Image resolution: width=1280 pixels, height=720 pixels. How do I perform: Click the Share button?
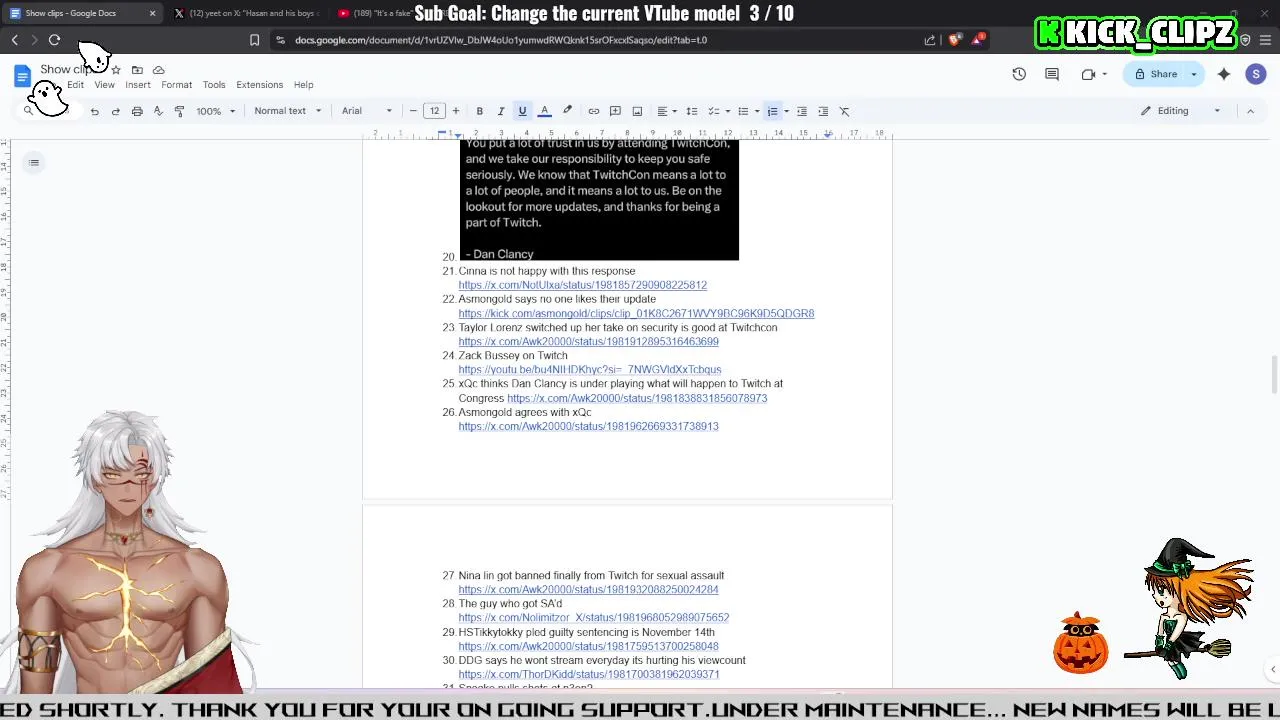tap(1155, 74)
